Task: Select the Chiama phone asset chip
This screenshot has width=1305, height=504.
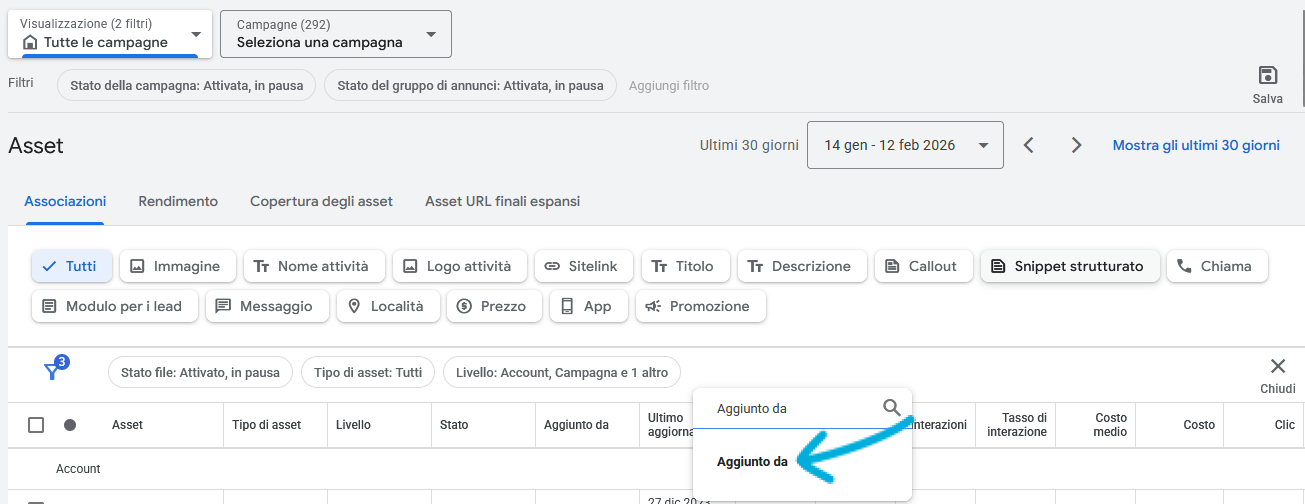Action: pos(1216,266)
